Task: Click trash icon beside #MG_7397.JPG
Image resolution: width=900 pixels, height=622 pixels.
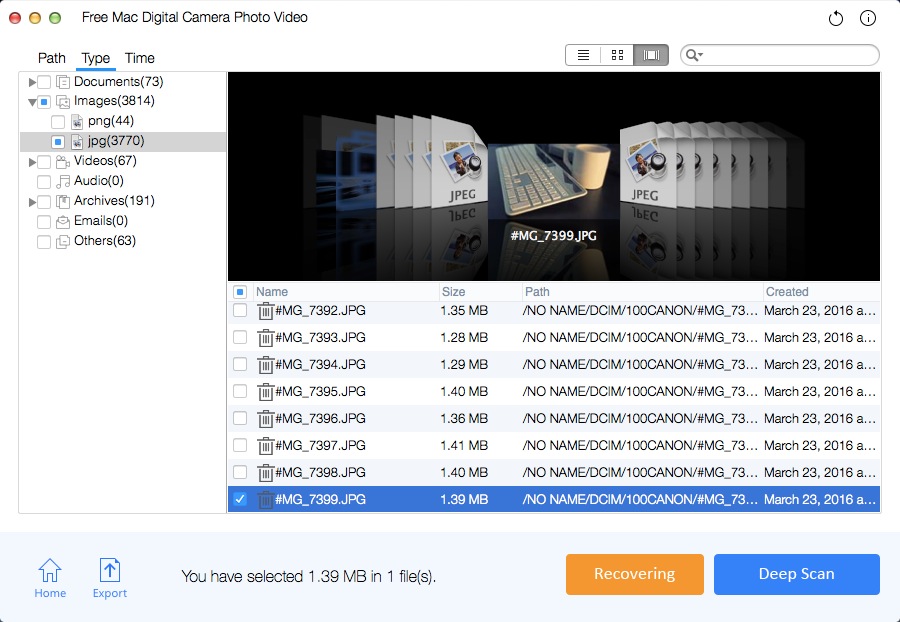Action: pyautogui.click(x=265, y=446)
